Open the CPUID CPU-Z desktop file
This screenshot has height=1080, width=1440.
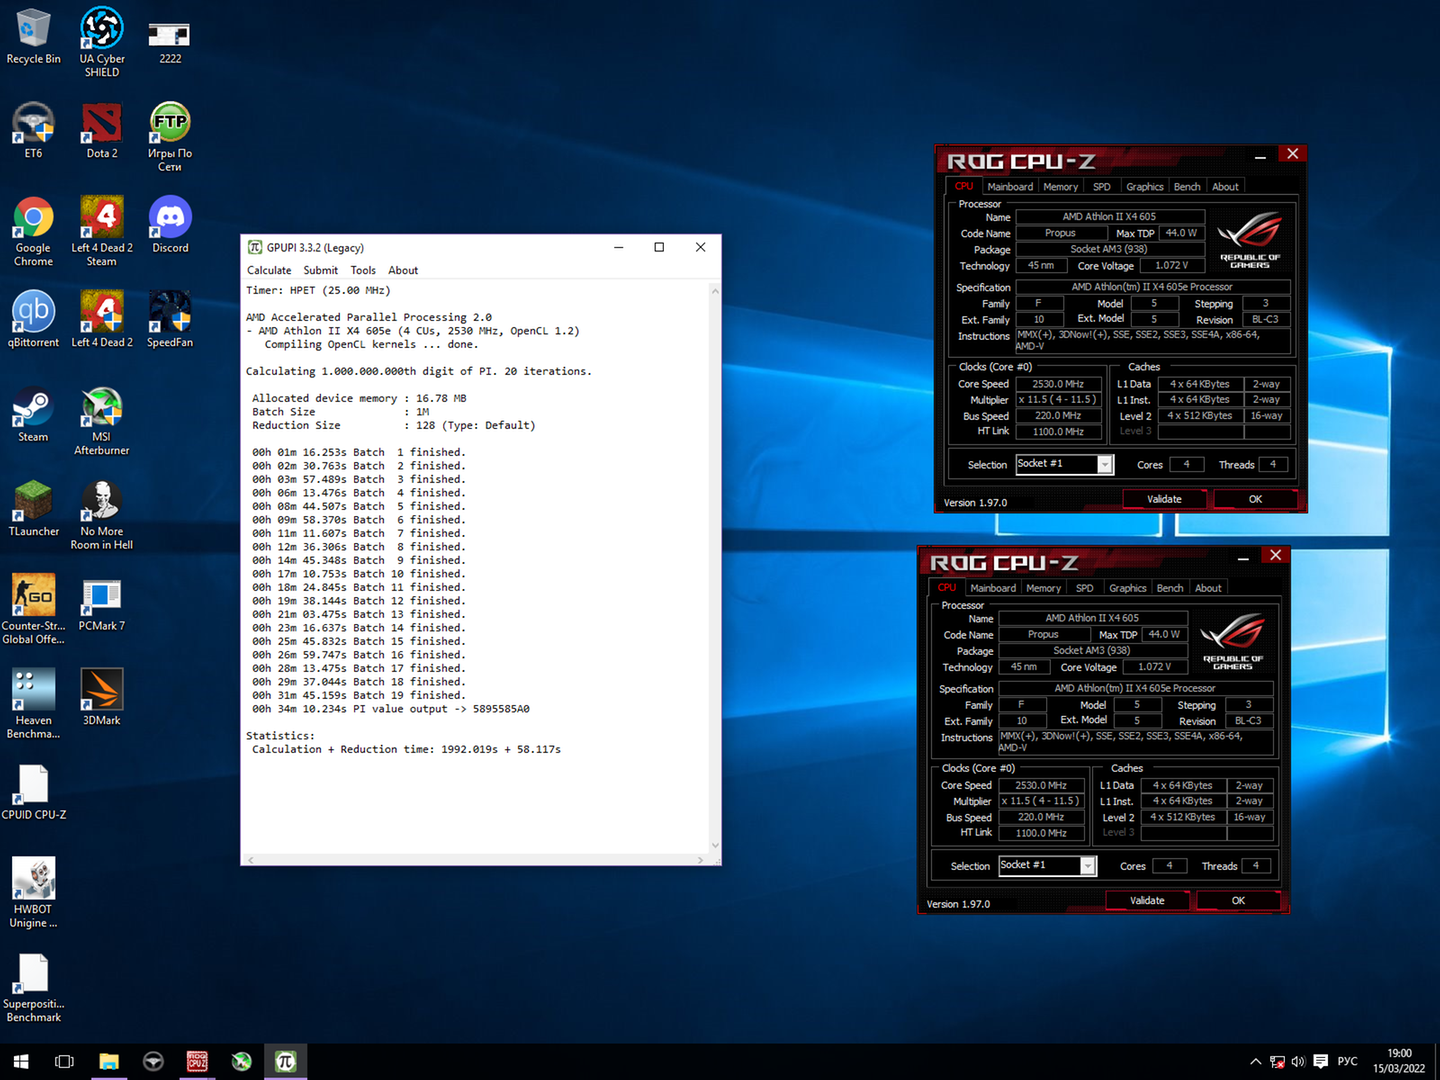33,792
